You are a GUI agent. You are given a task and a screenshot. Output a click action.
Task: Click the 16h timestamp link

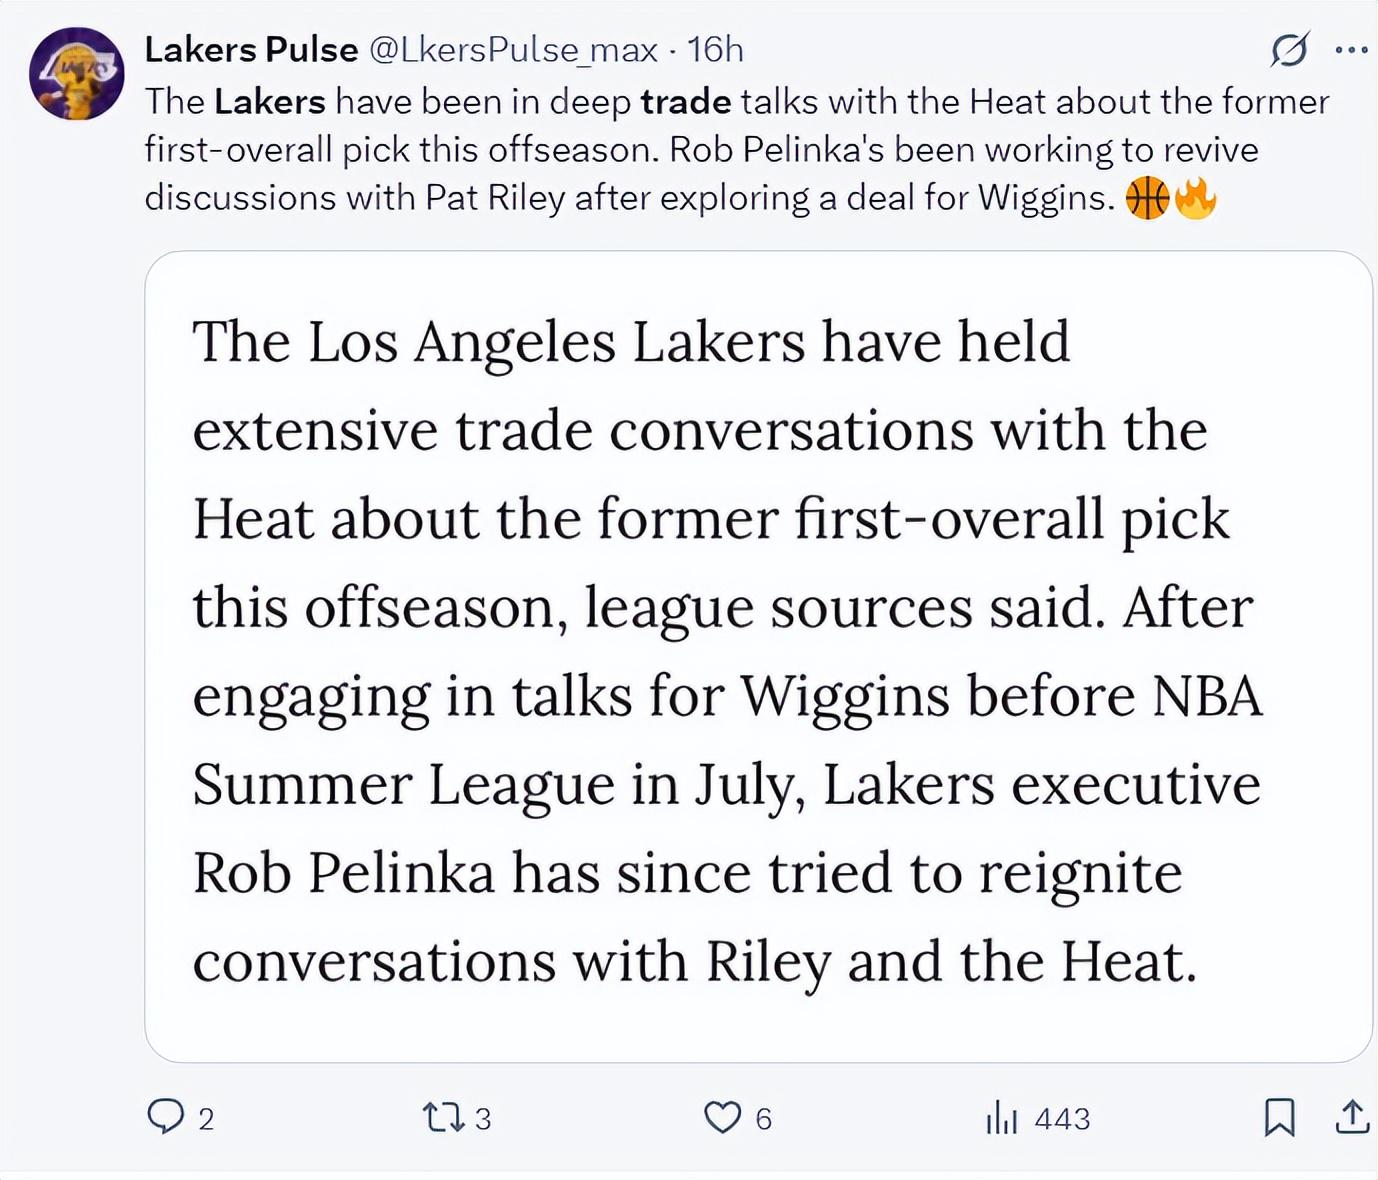pos(716,49)
